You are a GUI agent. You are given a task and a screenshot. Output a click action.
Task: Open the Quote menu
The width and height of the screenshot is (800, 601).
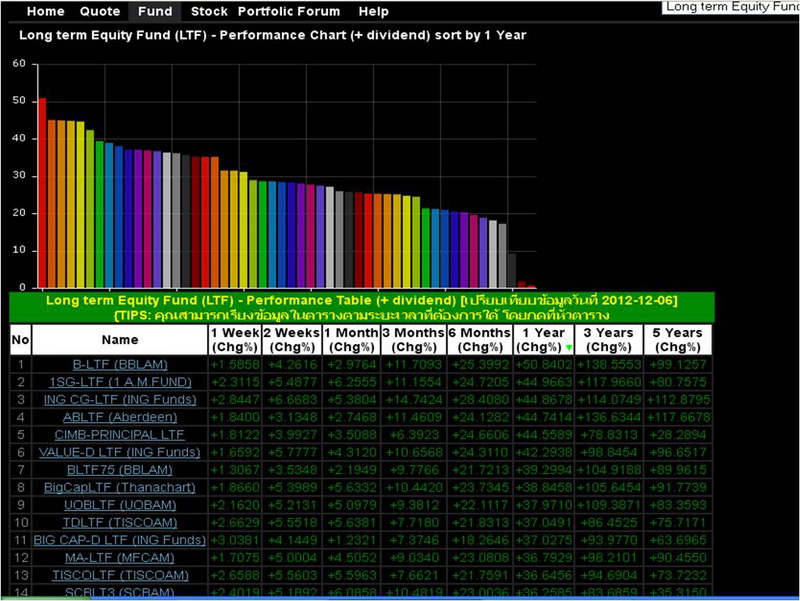[100, 11]
